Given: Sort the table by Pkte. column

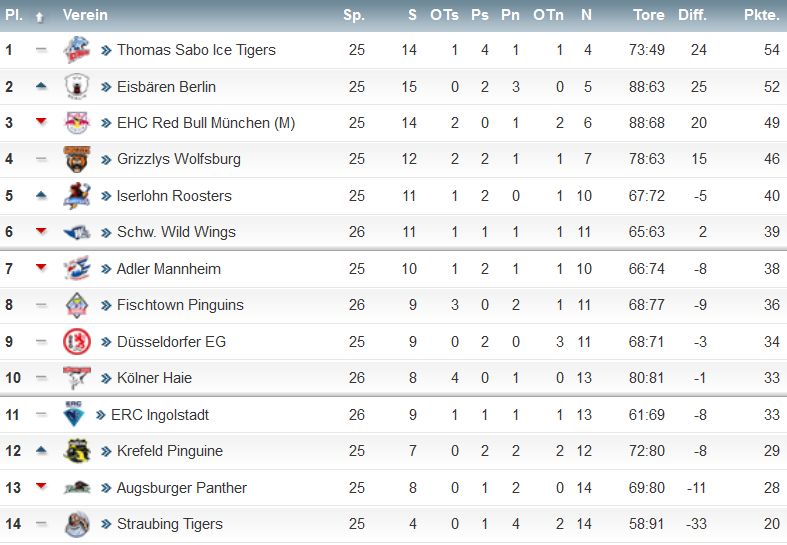Looking at the screenshot, I should coord(761,15).
